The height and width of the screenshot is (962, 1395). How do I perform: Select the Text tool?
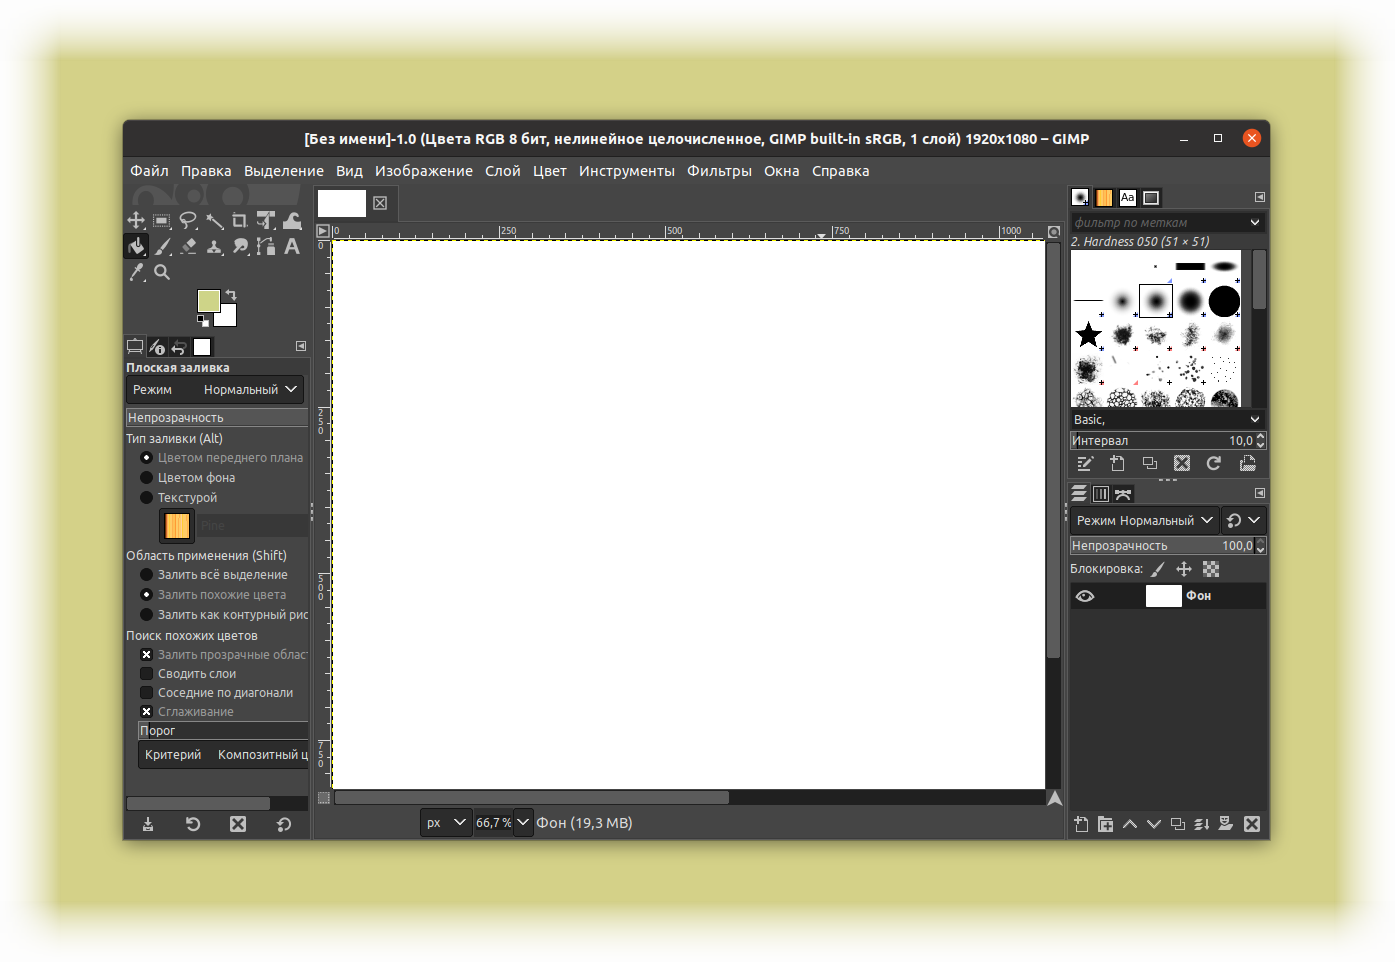(x=292, y=246)
